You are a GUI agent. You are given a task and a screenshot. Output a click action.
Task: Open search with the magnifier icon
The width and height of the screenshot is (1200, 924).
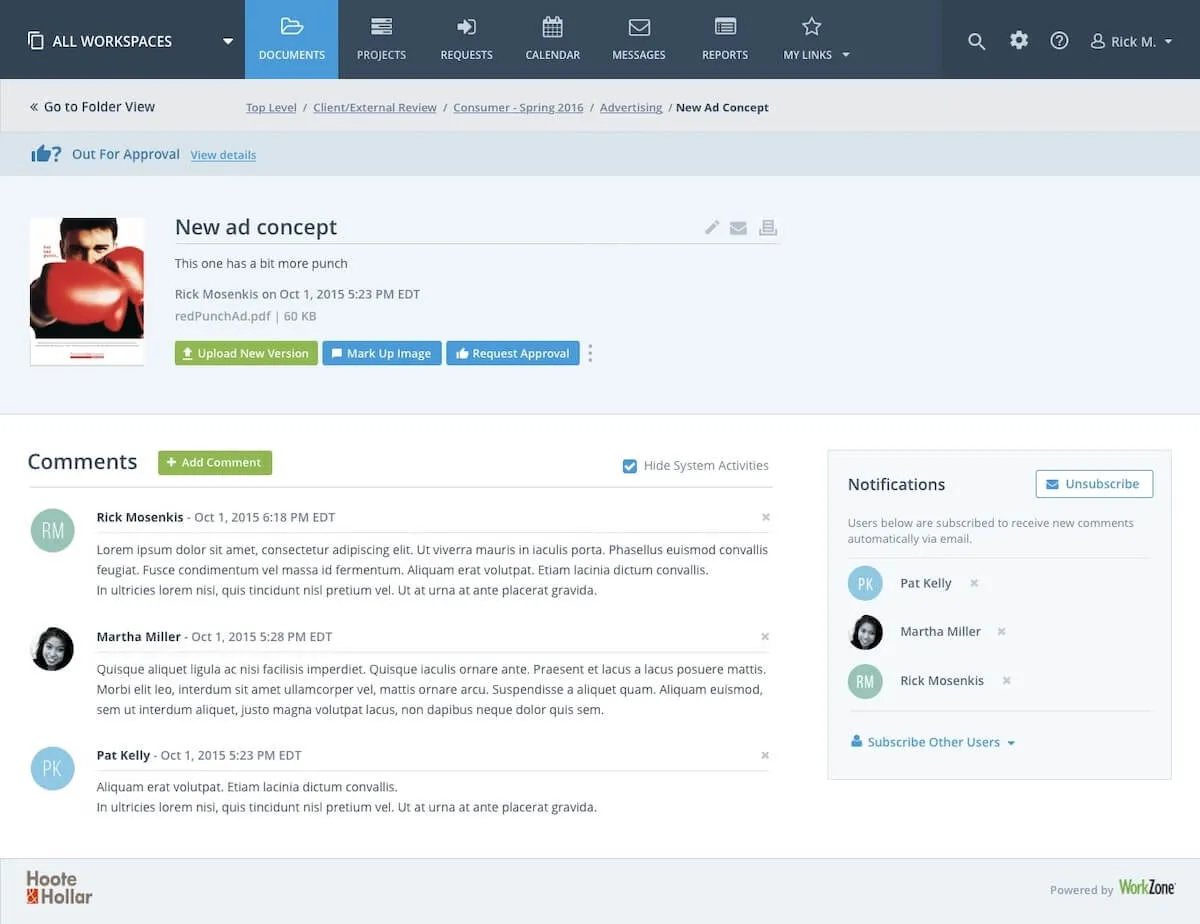pyautogui.click(x=977, y=41)
